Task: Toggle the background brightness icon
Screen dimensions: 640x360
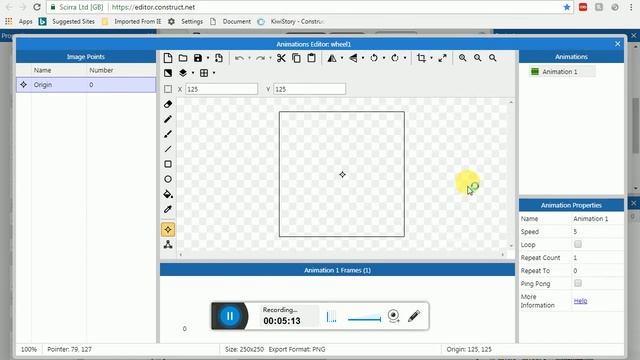Action: pyautogui.click(x=168, y=73)
